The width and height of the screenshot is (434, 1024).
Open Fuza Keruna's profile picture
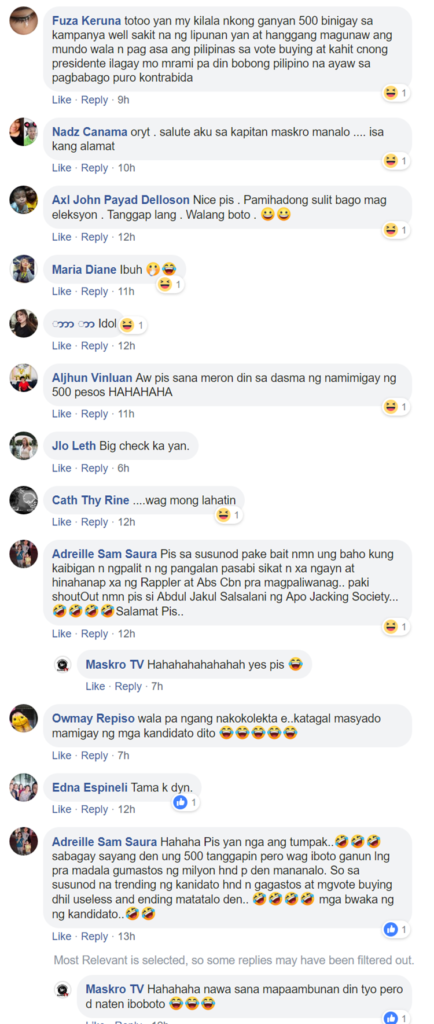click(23, 20)
